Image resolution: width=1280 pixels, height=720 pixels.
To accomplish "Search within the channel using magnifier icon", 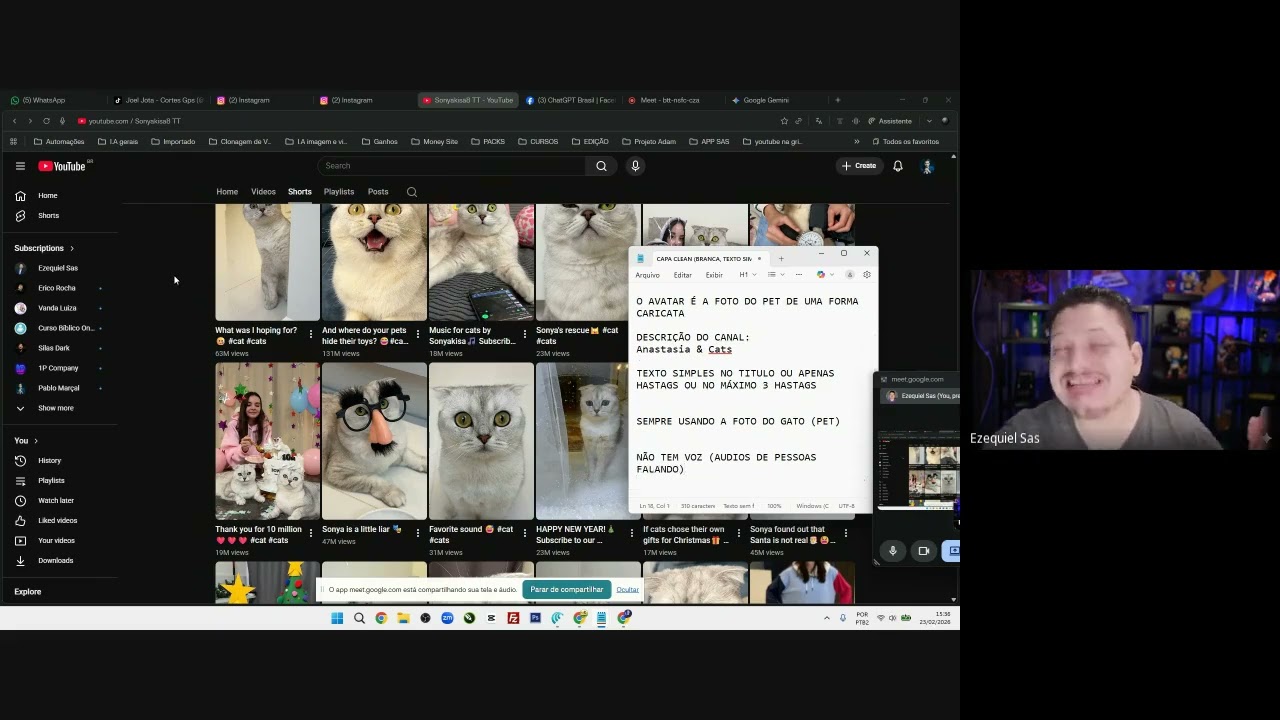I will tap(411, 192).
